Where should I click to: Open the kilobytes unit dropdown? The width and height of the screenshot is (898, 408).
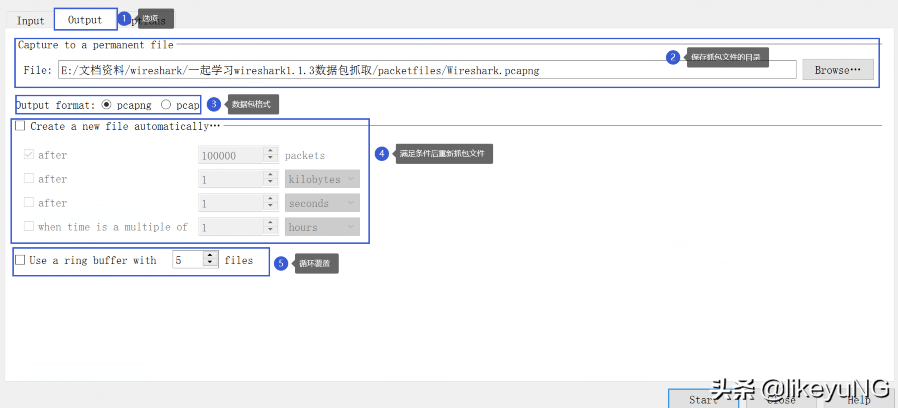coord(322,179)
